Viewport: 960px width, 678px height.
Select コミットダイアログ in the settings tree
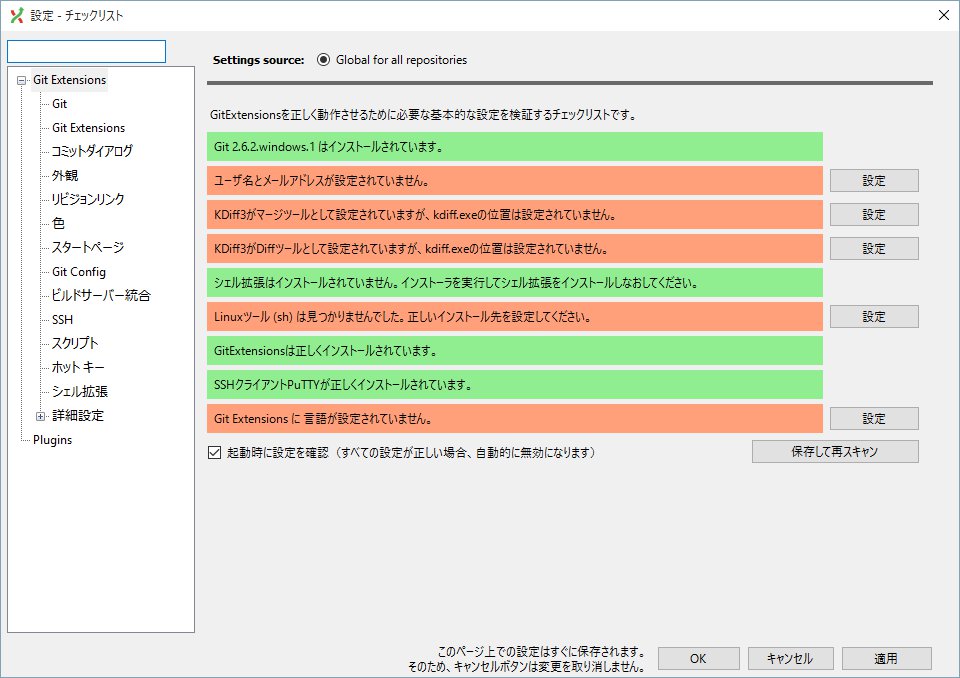click(92, 152)
